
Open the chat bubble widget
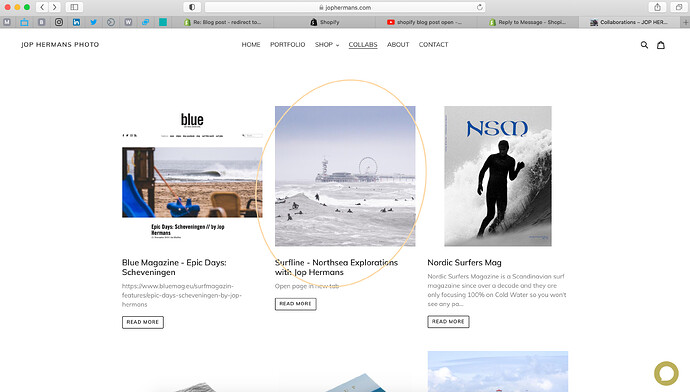[x=666, y=373]
